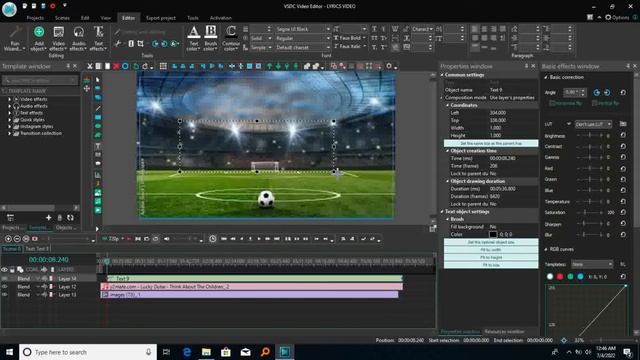Open the View ribbon tab
This screenshot has width=640, height=360.
click(x=106, y=18)
